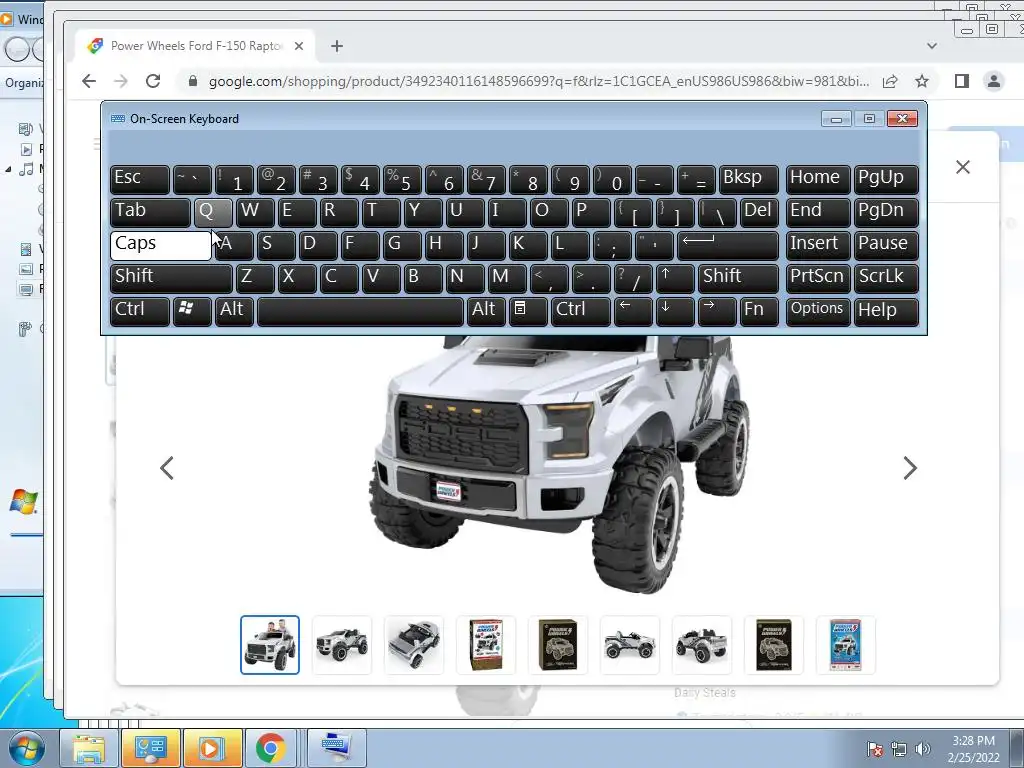Click the Home key
The height and width of the screenshot is (768, 1024).
[x=818, y=180]
